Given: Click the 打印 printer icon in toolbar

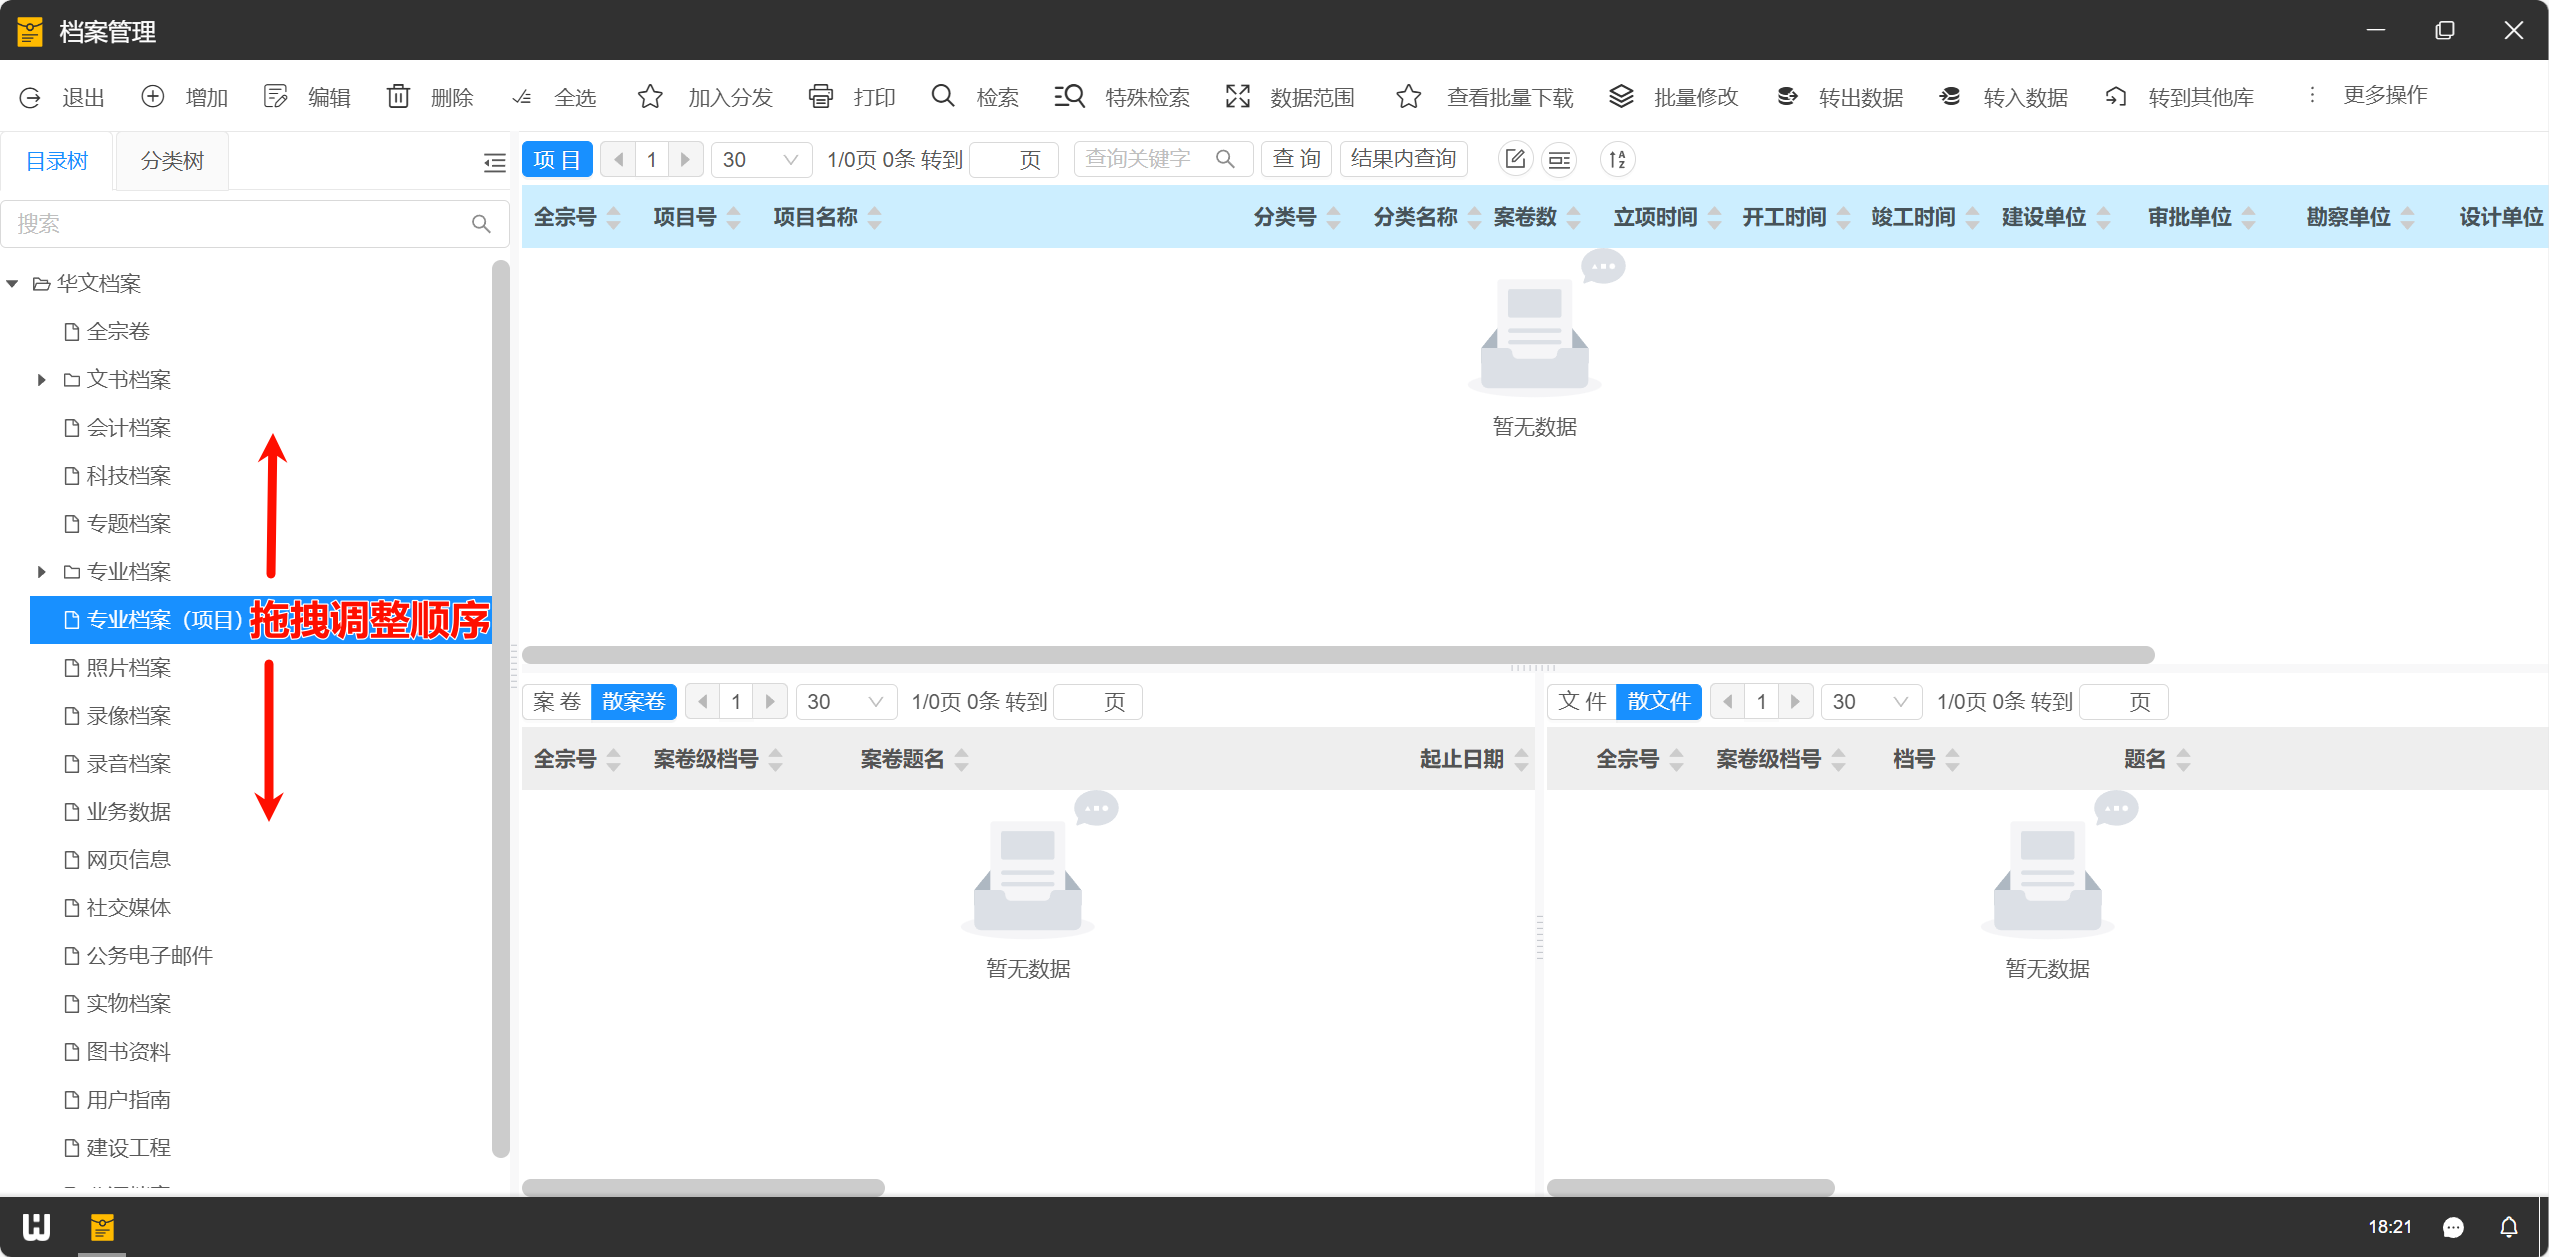Looking at the screenshot, I should click(x=820, y=96).
